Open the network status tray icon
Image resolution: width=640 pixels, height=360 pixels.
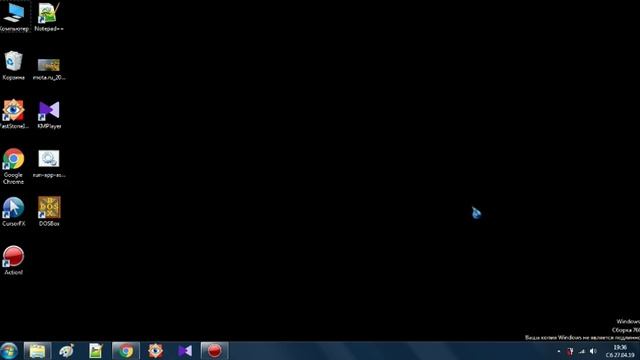click(582, 351)
